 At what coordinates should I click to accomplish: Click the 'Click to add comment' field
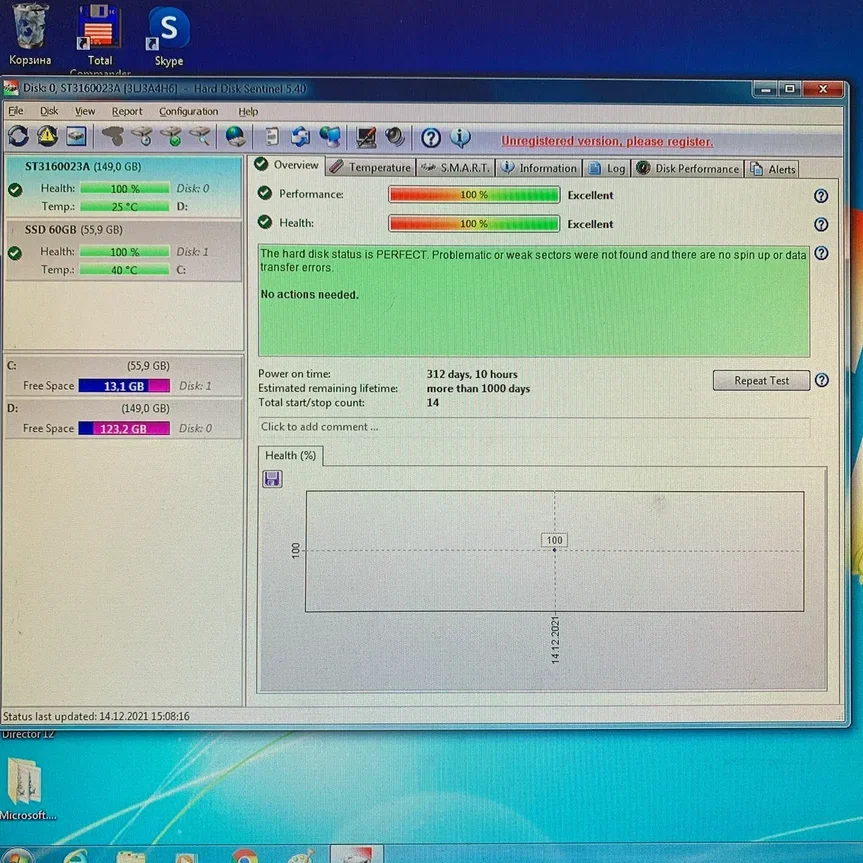pos(534,427)
